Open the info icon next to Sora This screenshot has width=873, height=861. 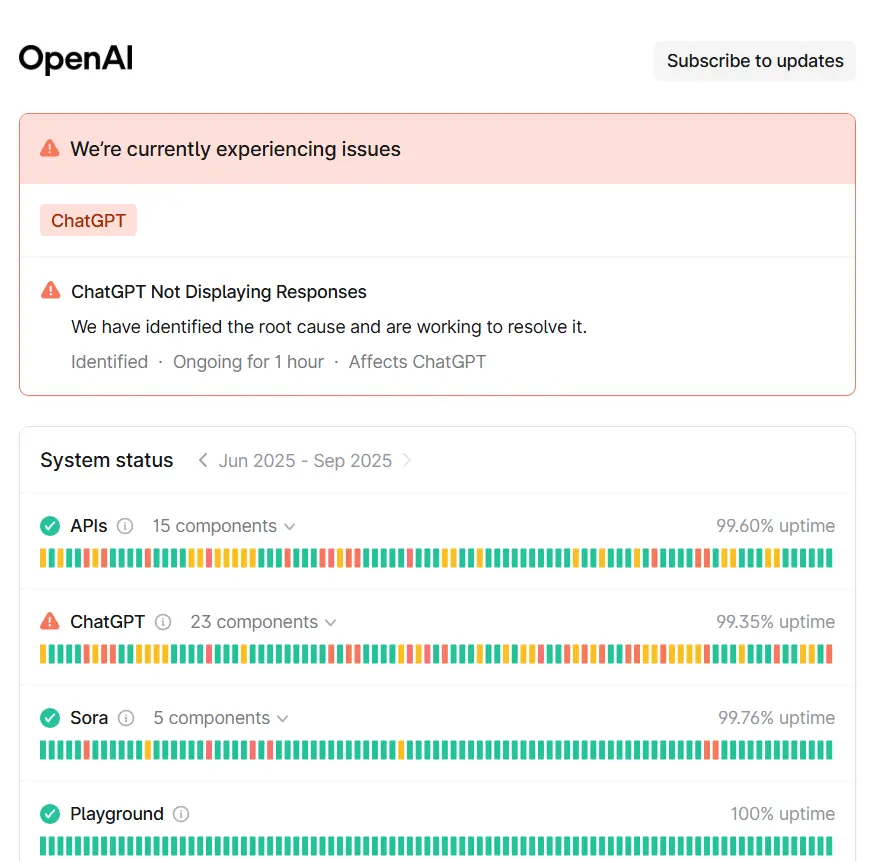(126, 718)
